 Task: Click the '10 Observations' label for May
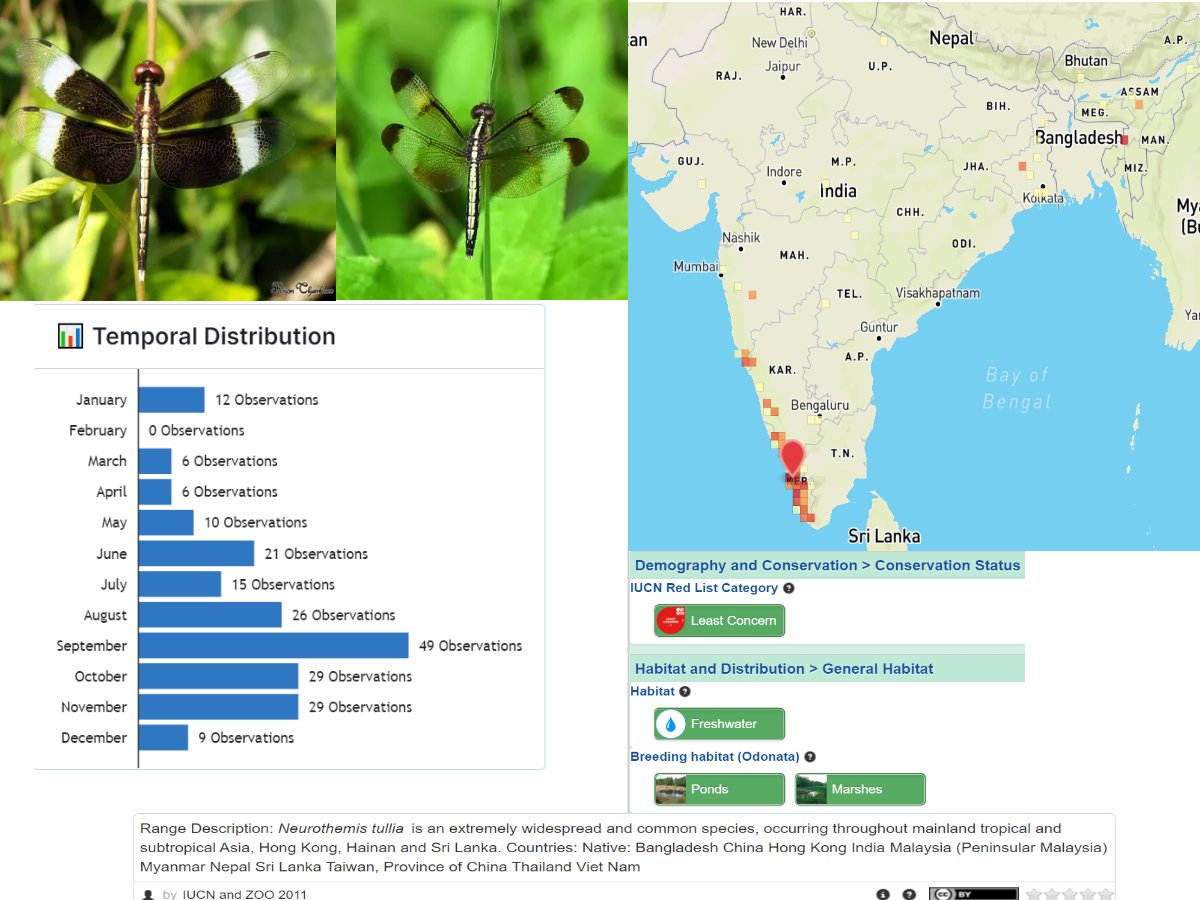pyautogui.click(x=255, y=522)
